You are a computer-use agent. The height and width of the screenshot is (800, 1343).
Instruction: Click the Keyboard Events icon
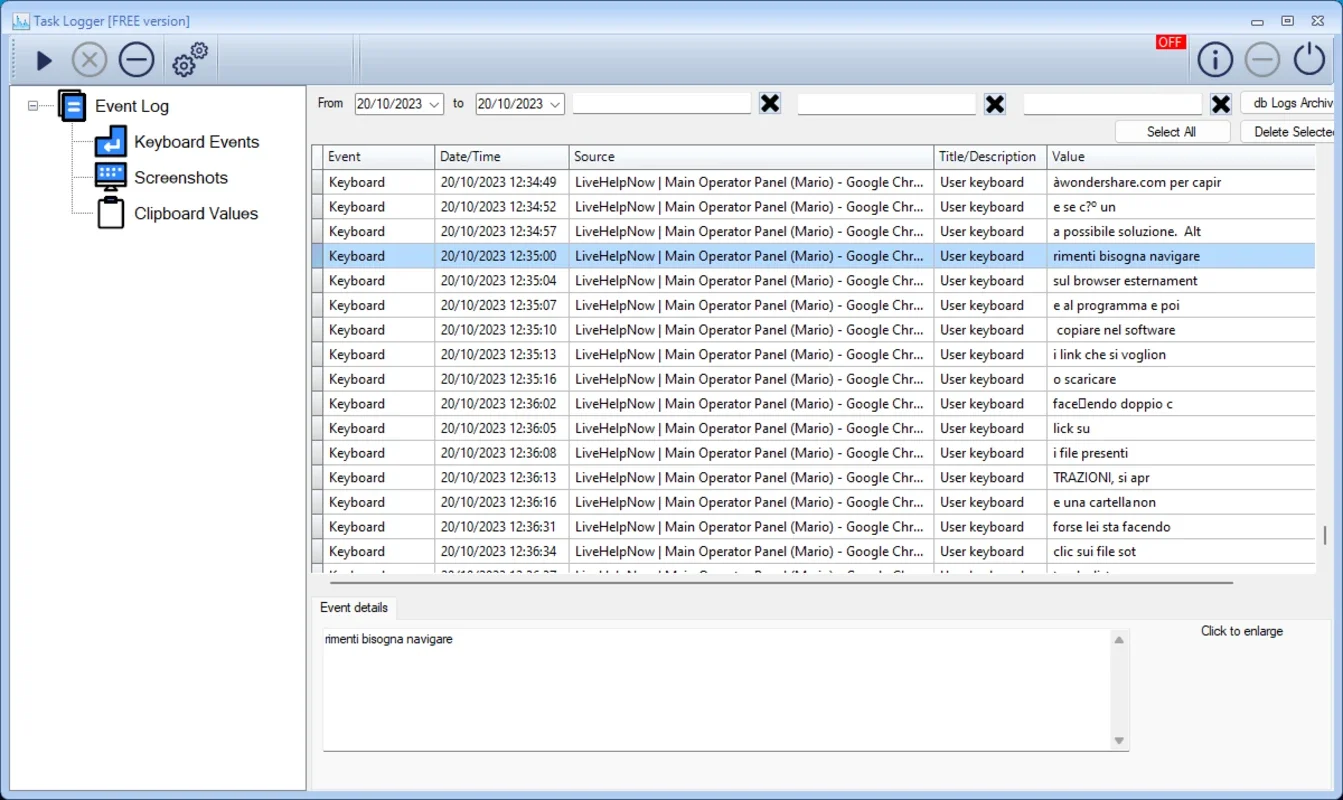[111, 142]
